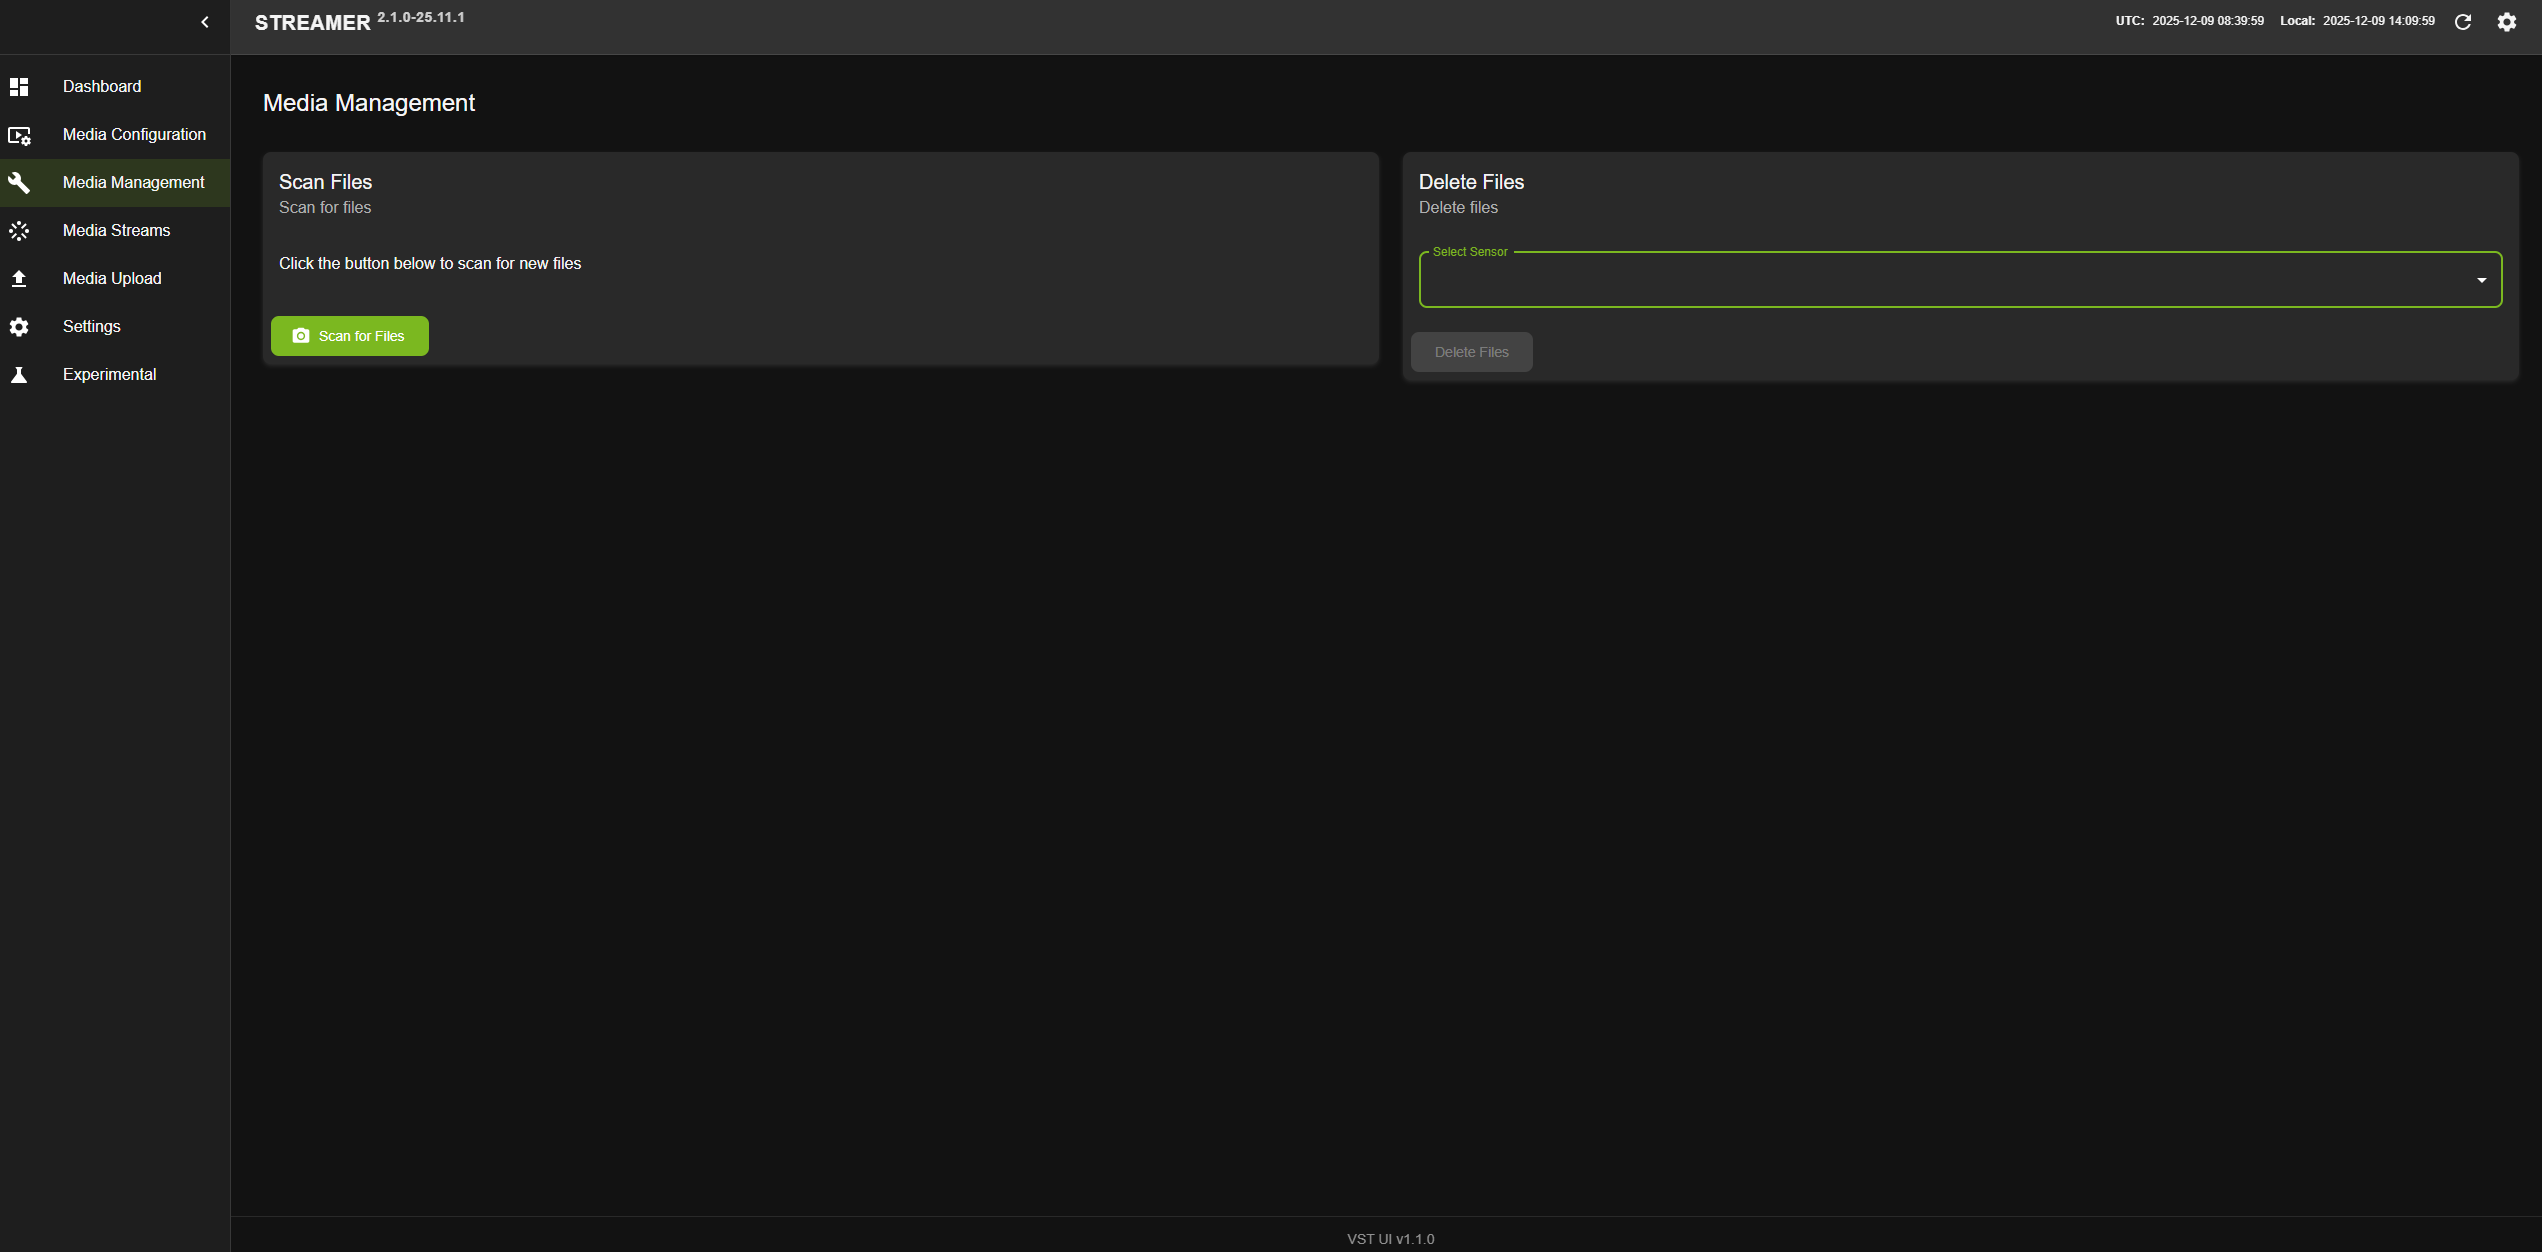Screen dimensions: 2542x1252
Task: Open the top-right gear settings icon
Action: (2506, 22)
